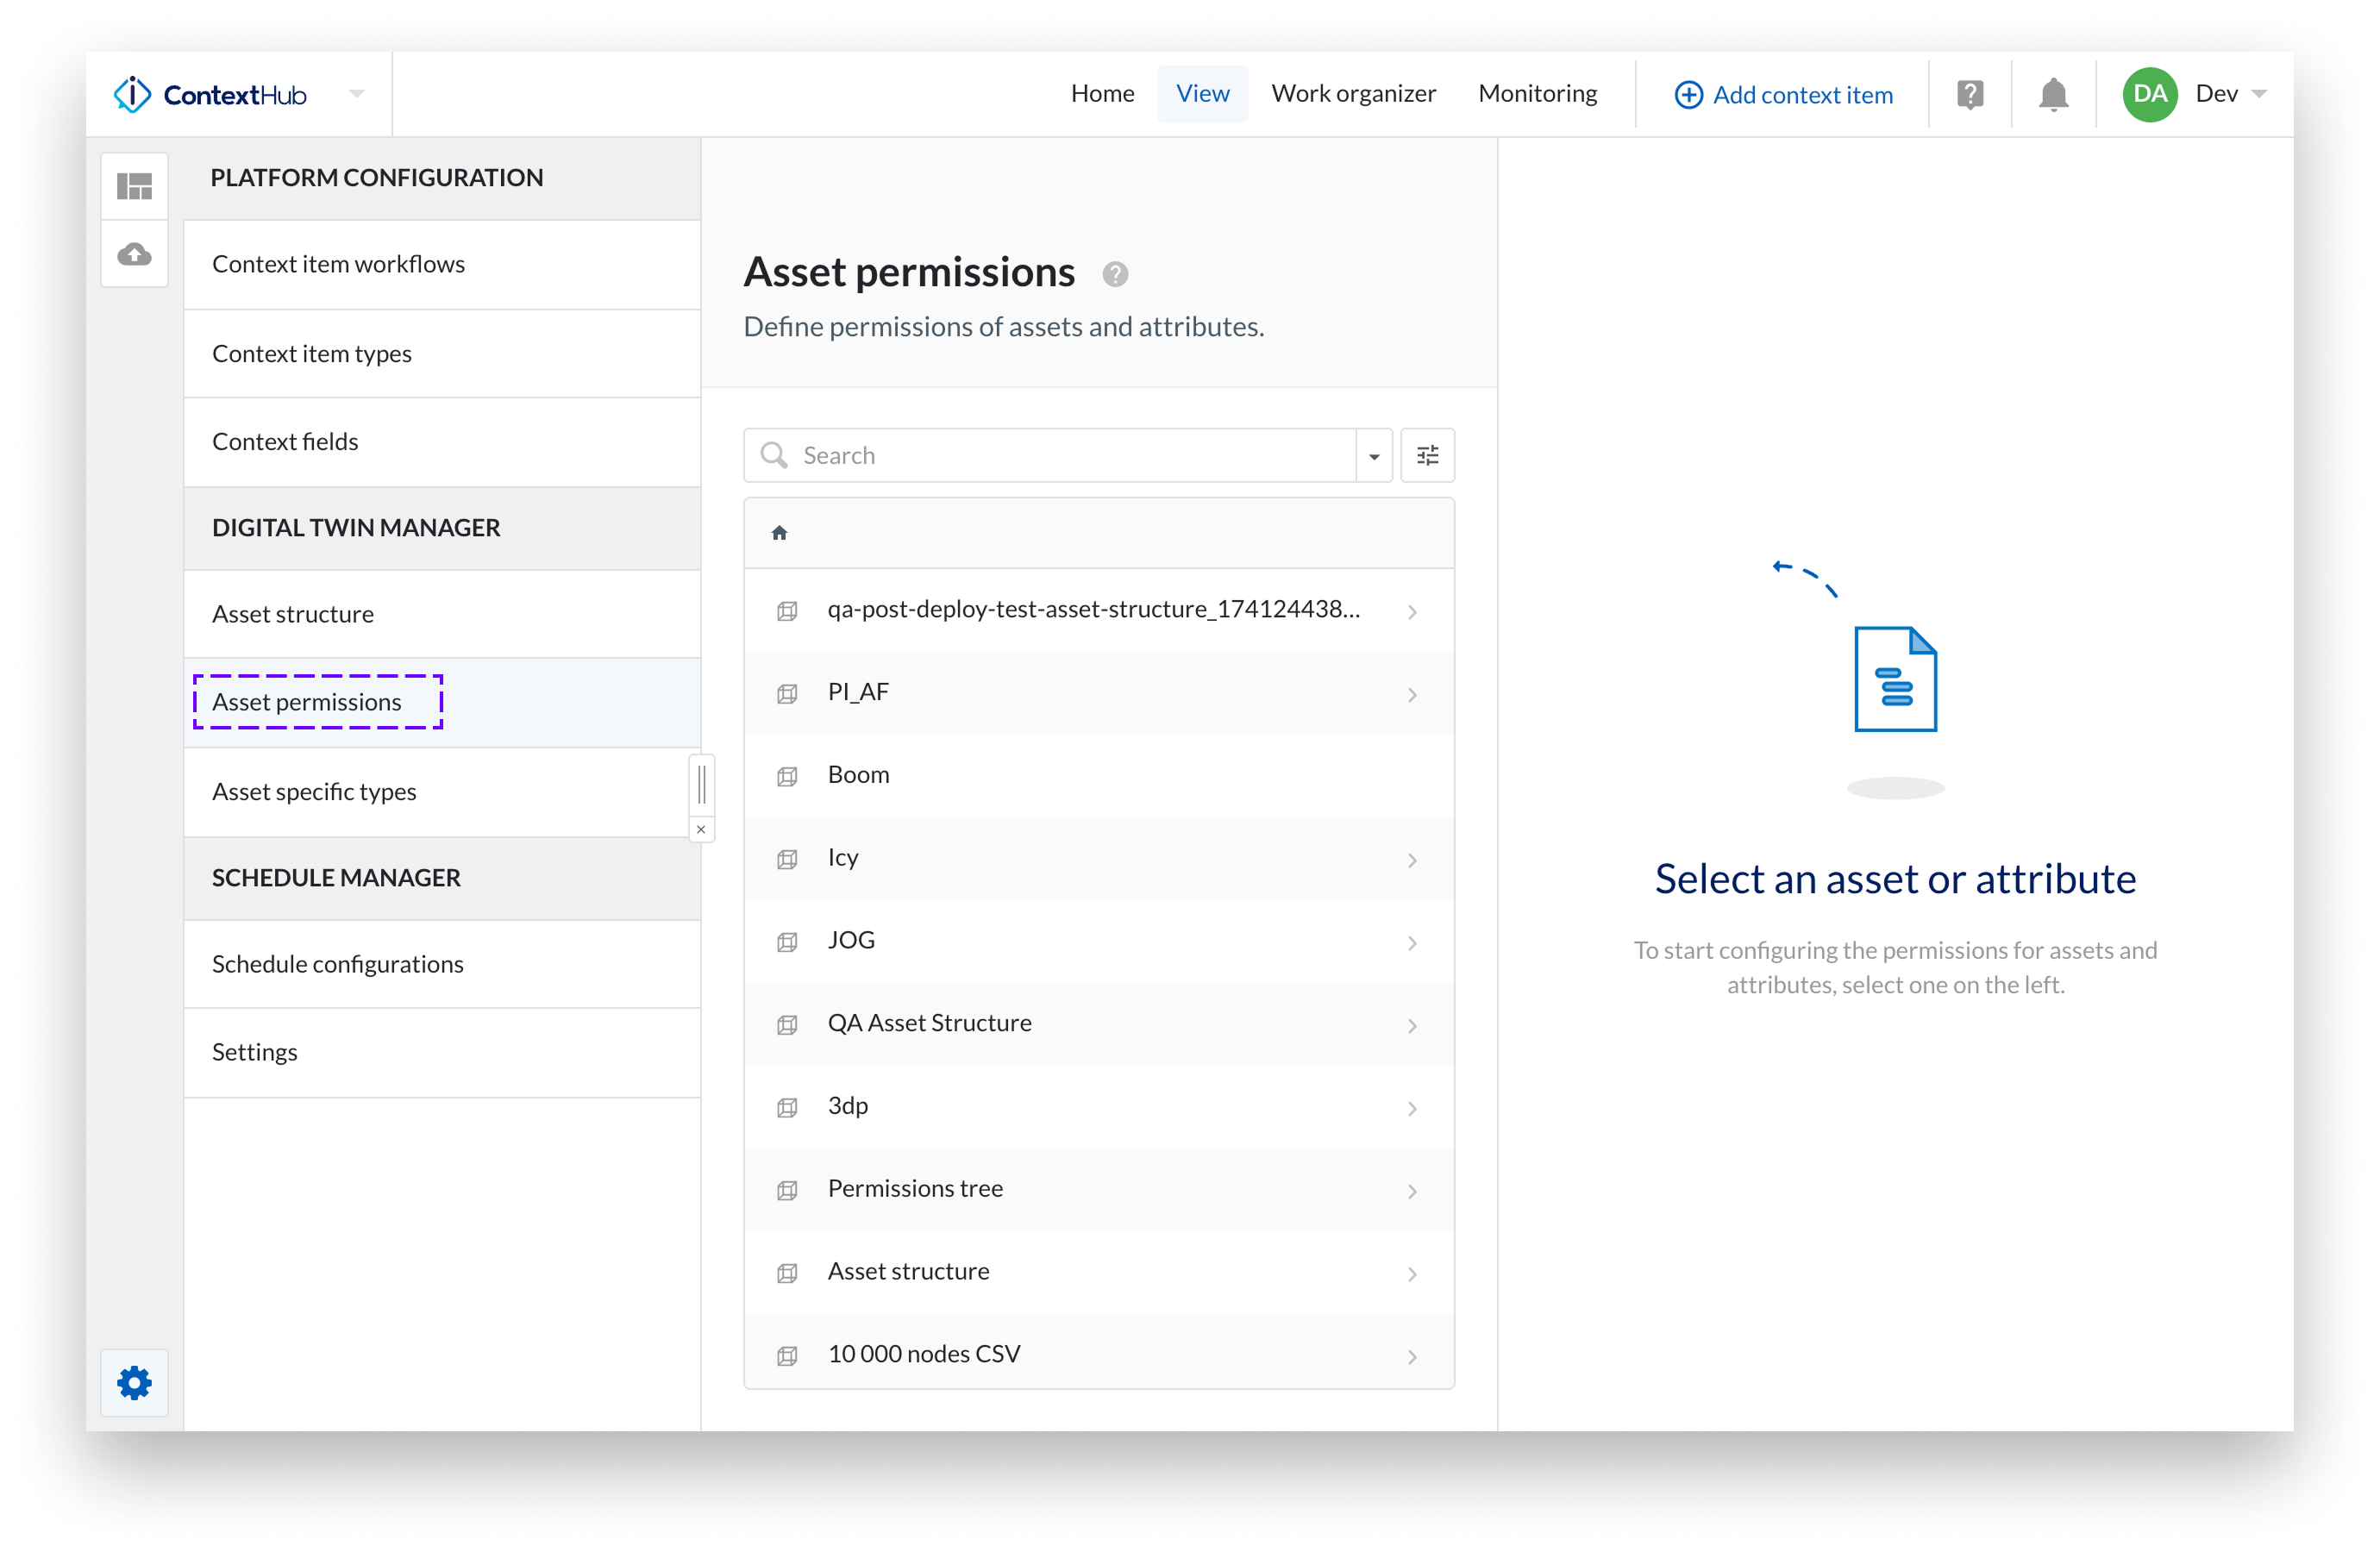
Task: Open the Dev user menu dropdown
Action: tap(2258, 94)
